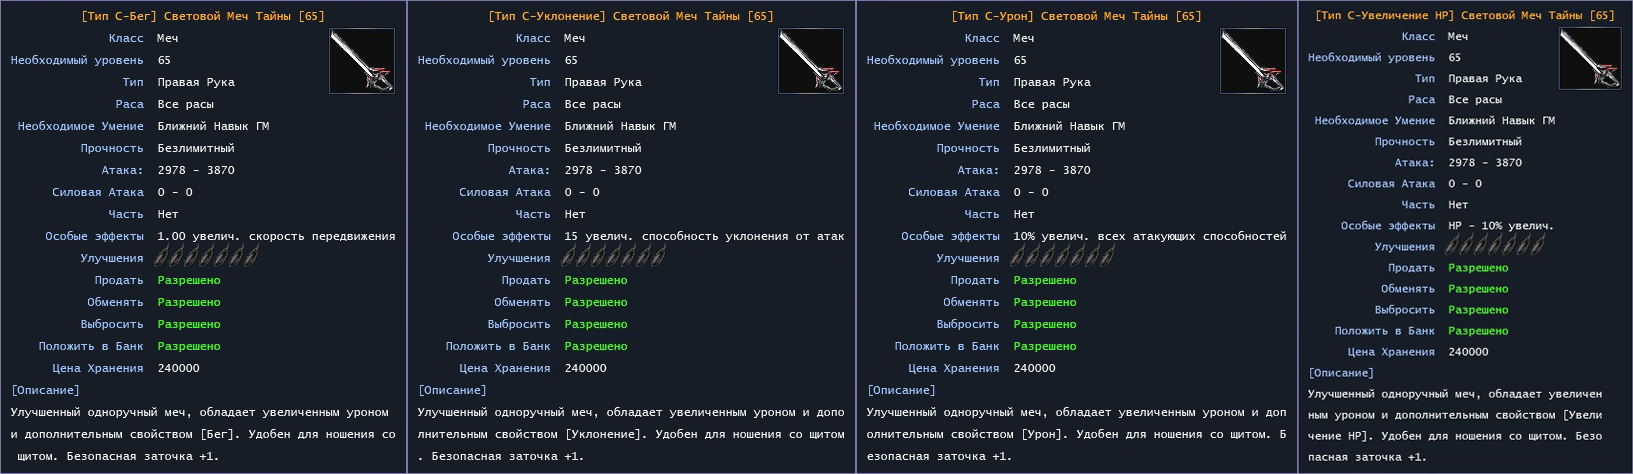Click the Улучшения gem slots in the Уклонение tooltip
The width and height of the screenshot is (1633, 474).
(616, 258)
